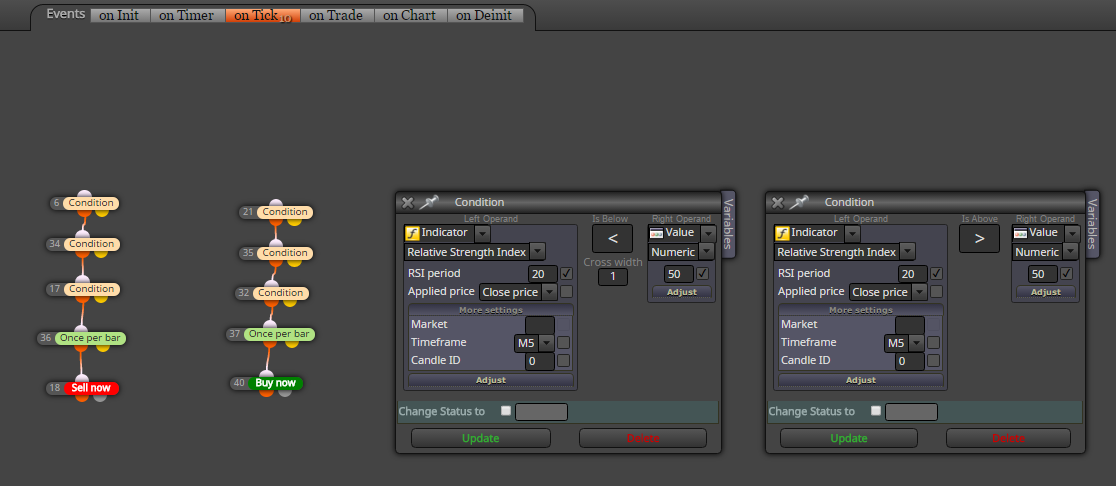Open Indicator dropdown in Is Below panel
The height and width of the screenshot is (486, 1116).
[x=482, y=233]
